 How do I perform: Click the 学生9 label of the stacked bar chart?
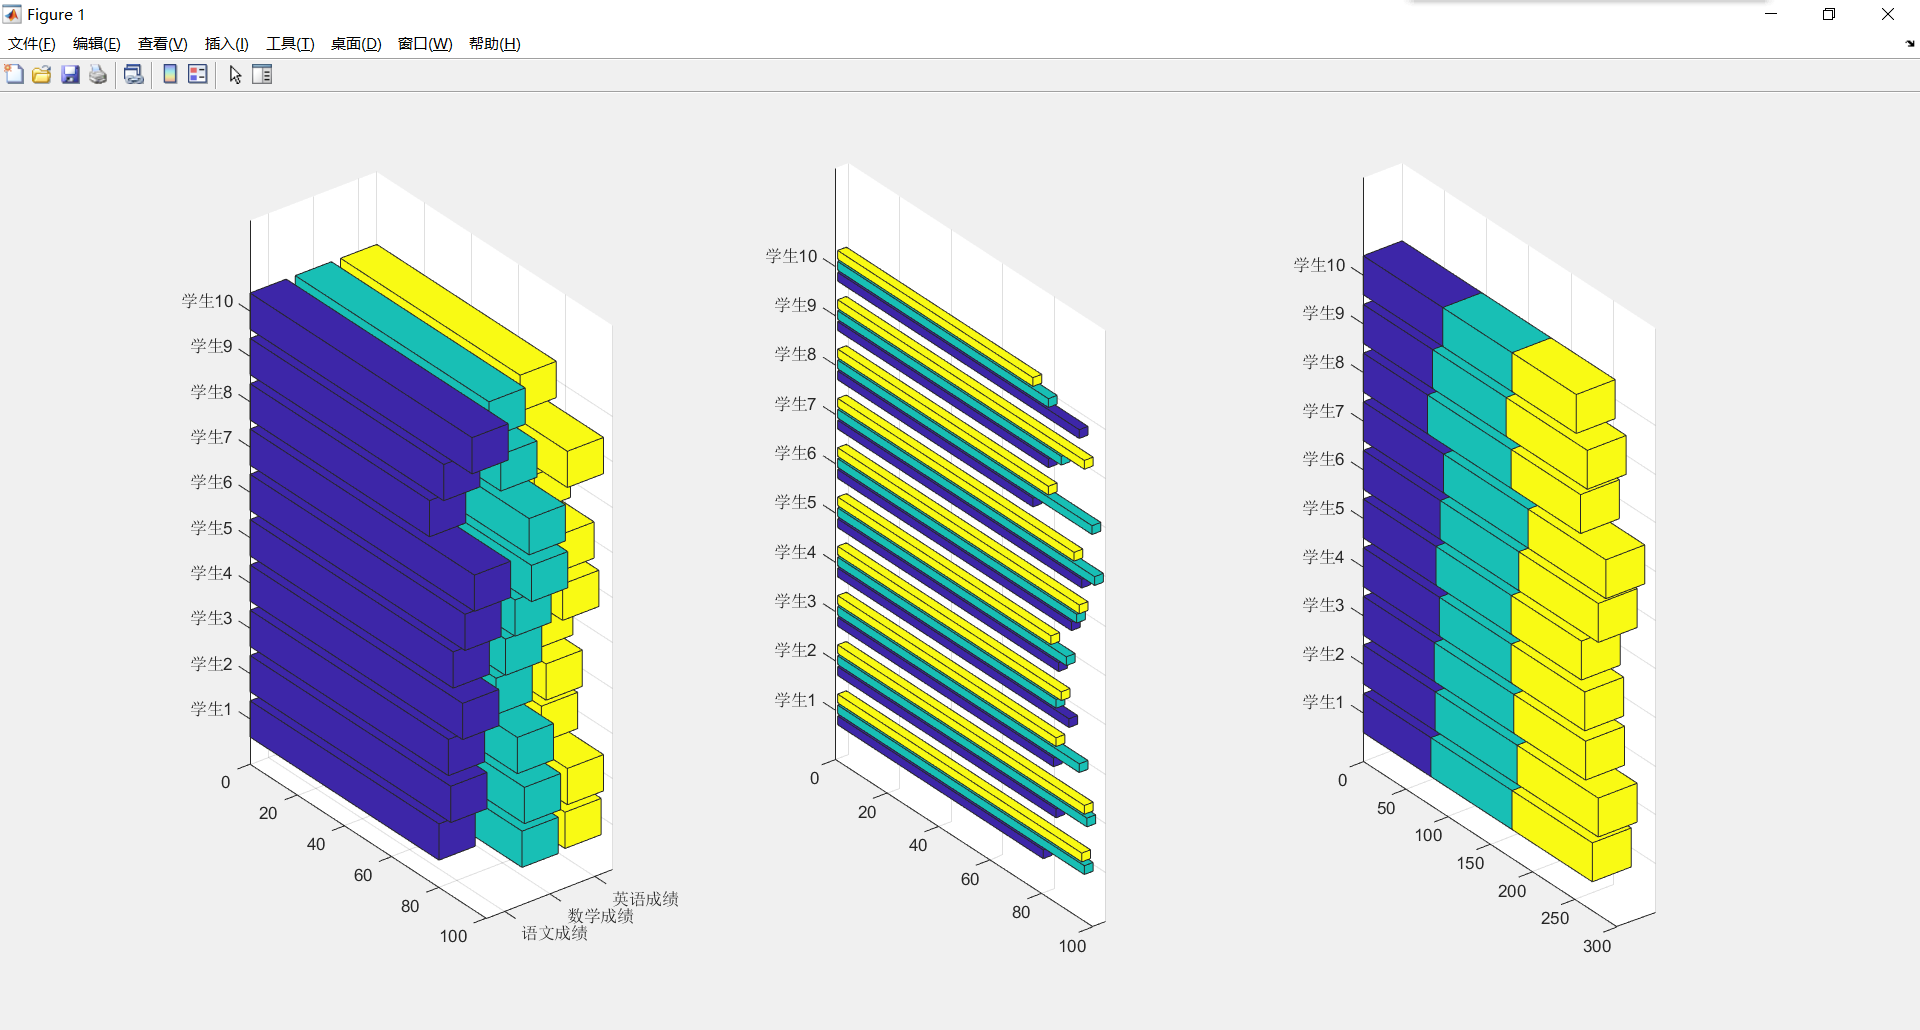click(x=1324, y=313)
